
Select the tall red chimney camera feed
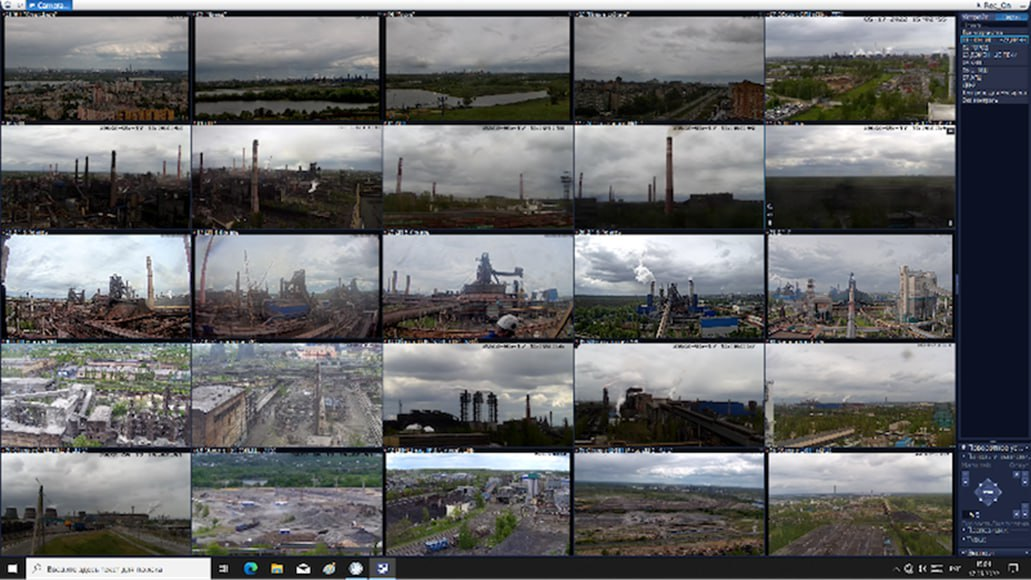tap(668, 176)
